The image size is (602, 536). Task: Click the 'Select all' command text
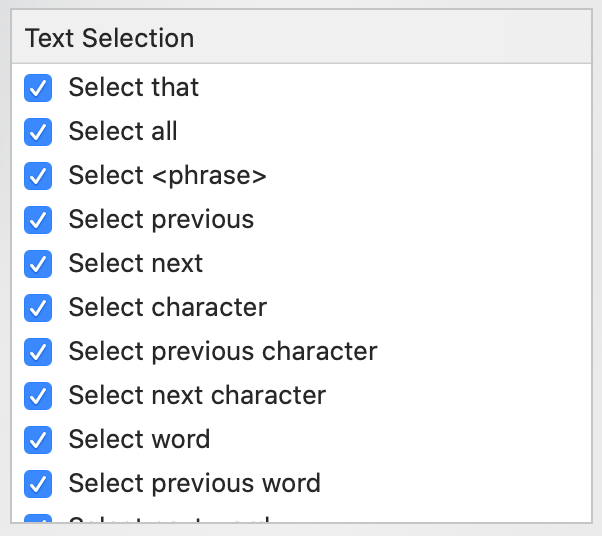pos(123,132)
